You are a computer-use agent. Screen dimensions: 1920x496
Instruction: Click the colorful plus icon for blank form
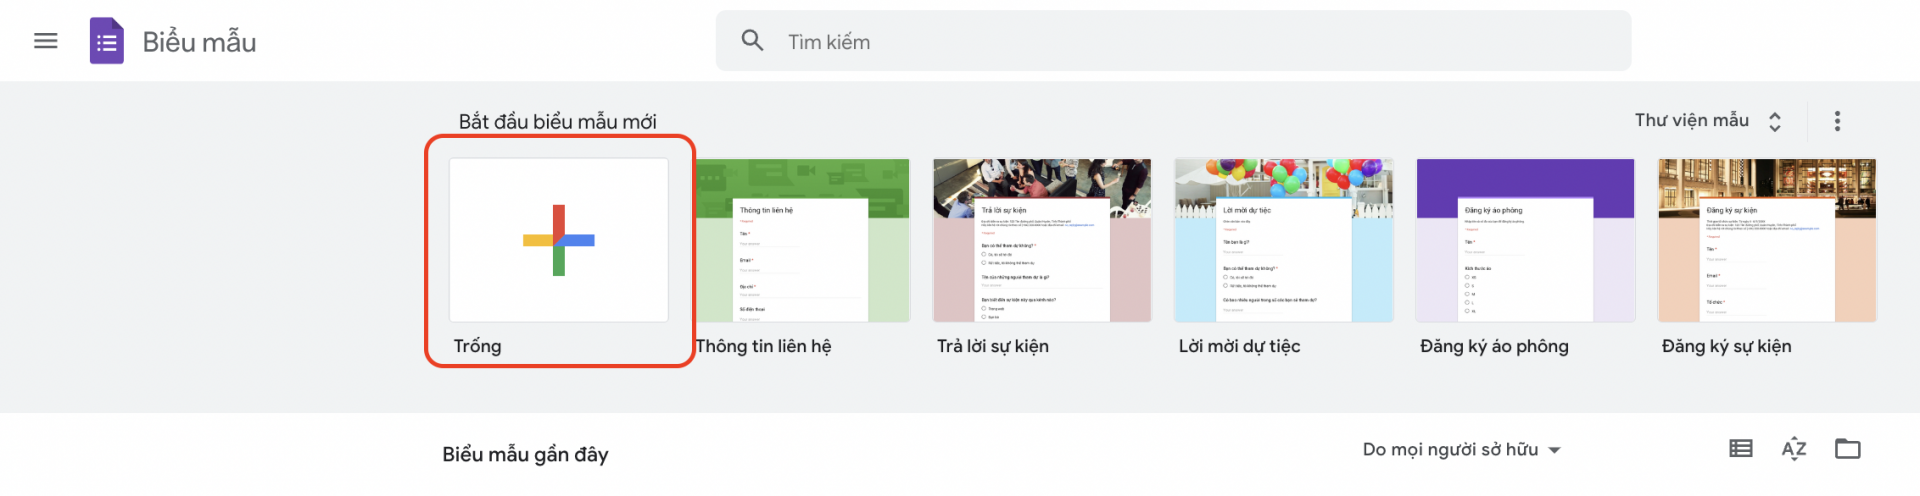559,240
